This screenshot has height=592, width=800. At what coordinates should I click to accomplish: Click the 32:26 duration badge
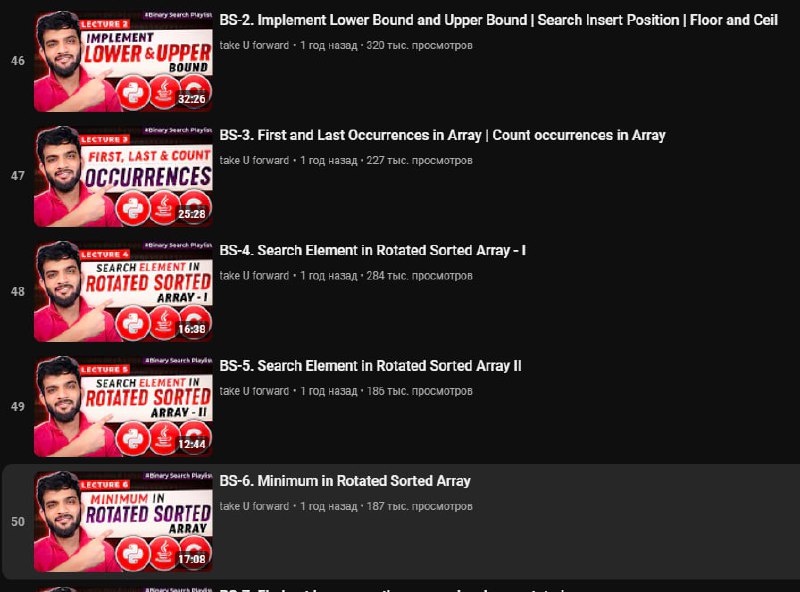[192, 99]
